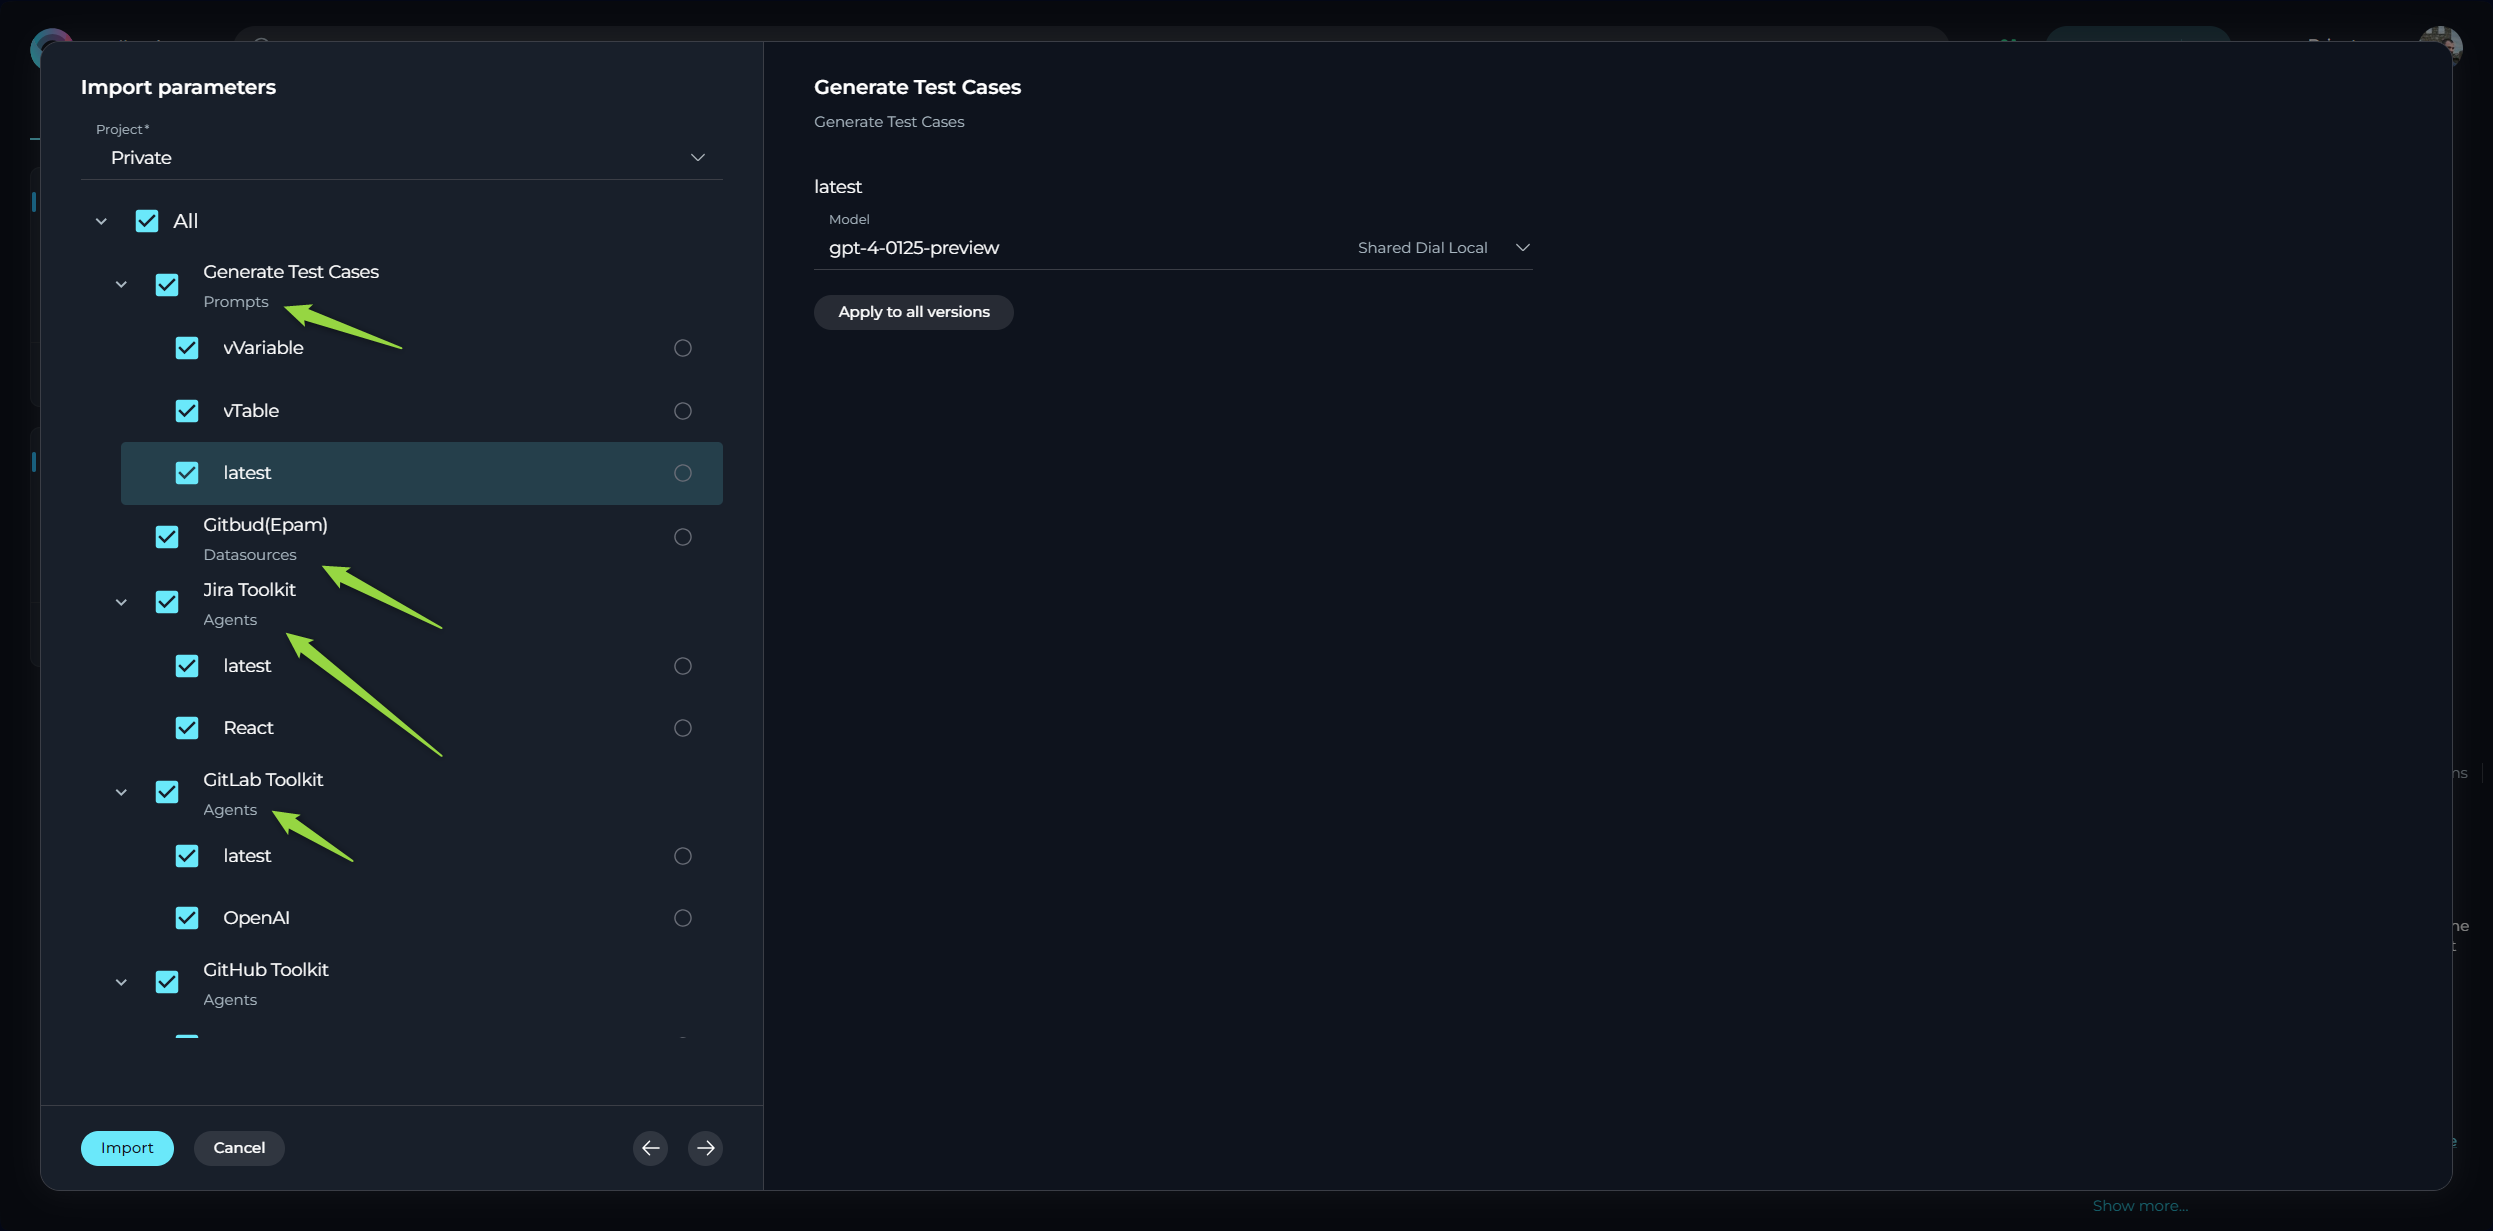Click the Generate Test Cases tree label

point(291,272)
